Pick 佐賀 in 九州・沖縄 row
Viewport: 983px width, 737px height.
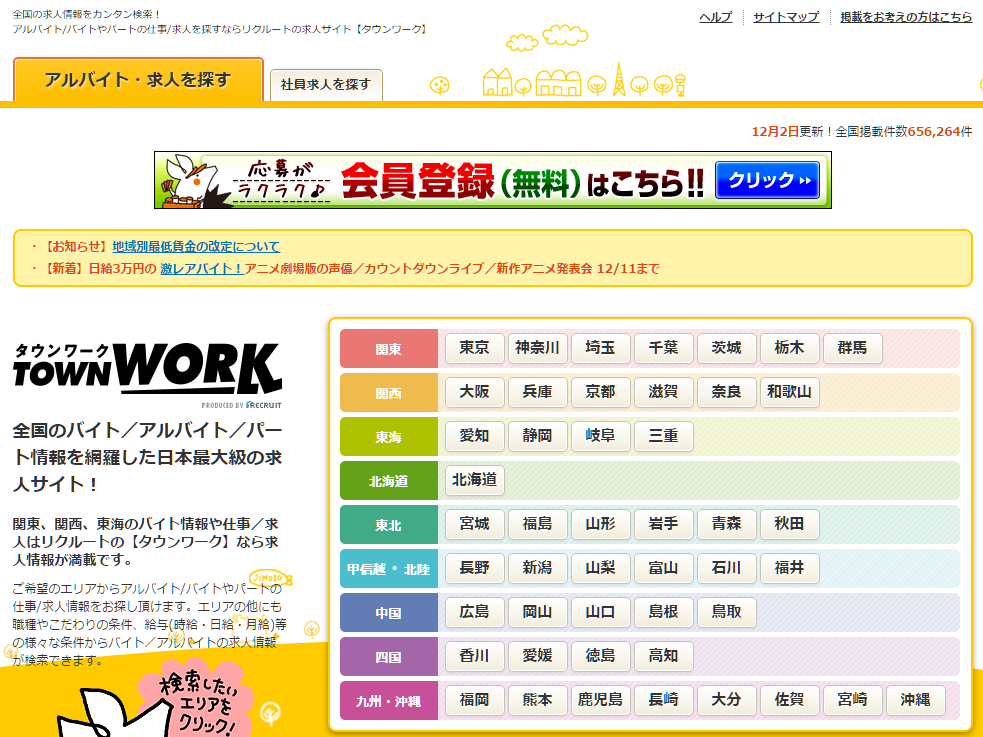(789, 700)
